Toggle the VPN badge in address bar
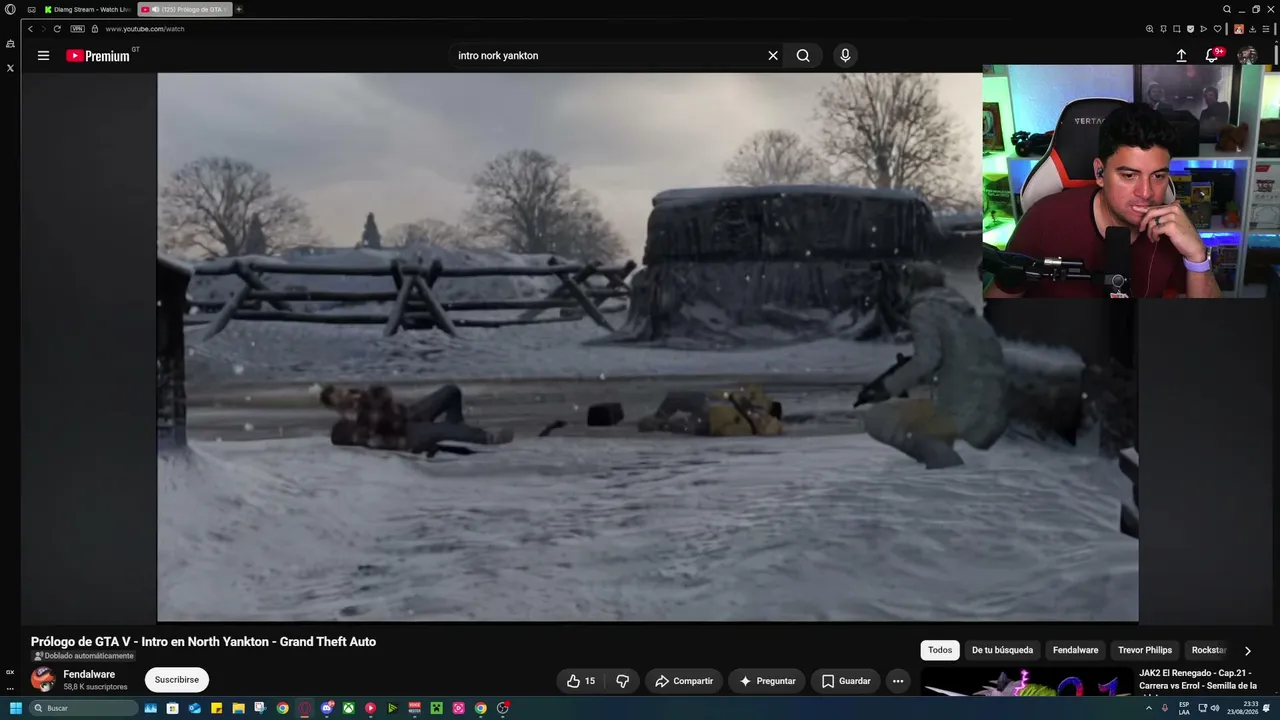 tap(77, 29)
